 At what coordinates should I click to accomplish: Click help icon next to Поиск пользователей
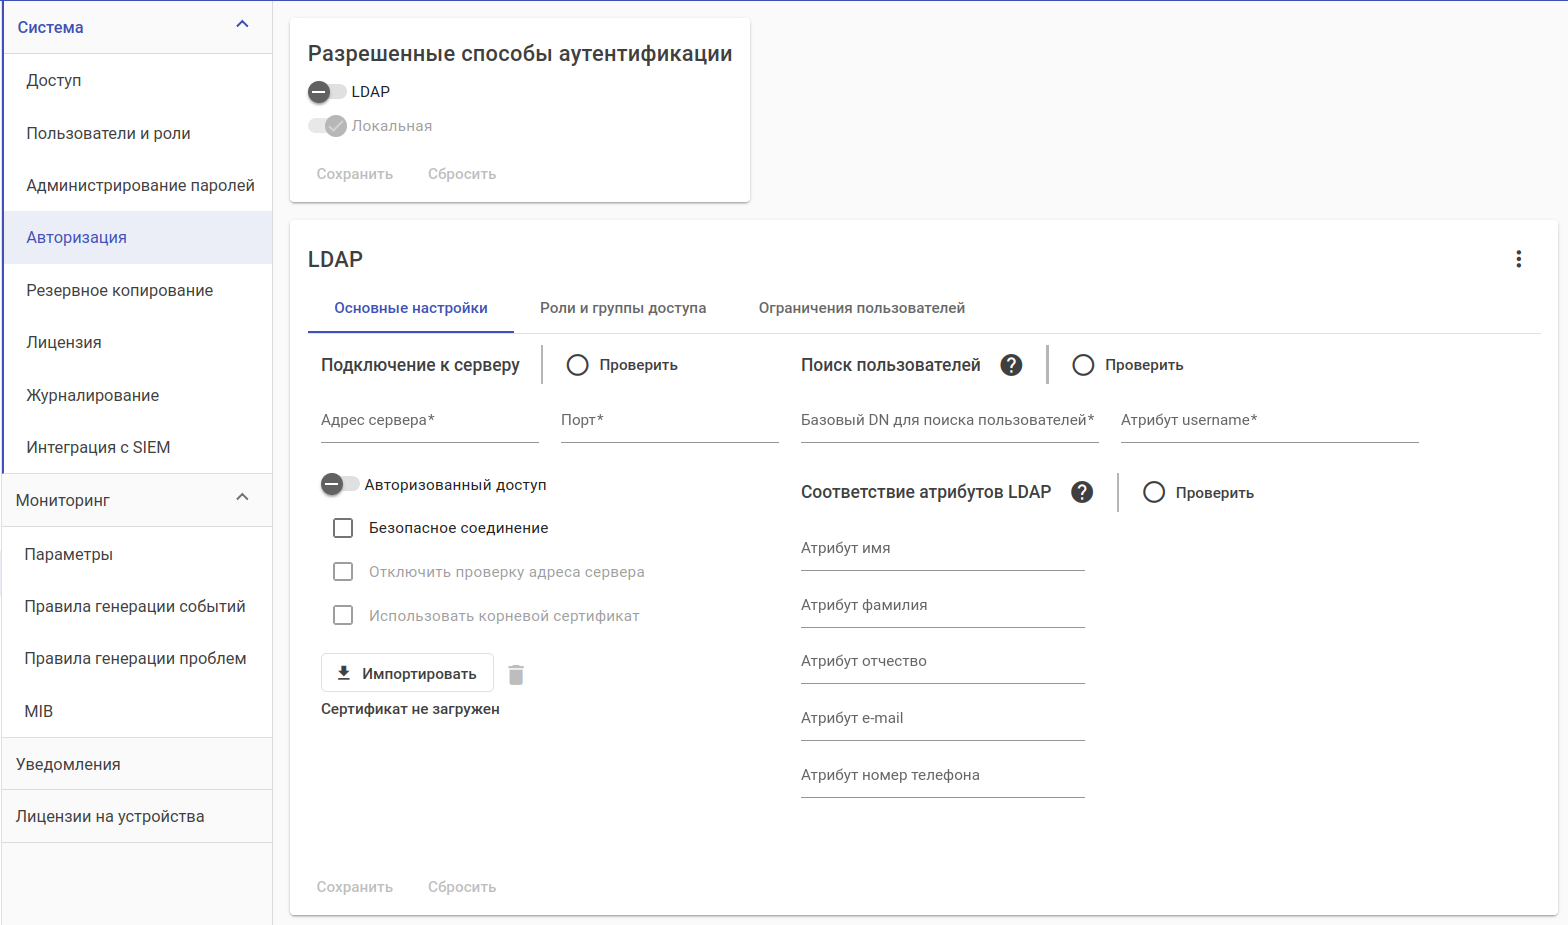click(1011, 365)
